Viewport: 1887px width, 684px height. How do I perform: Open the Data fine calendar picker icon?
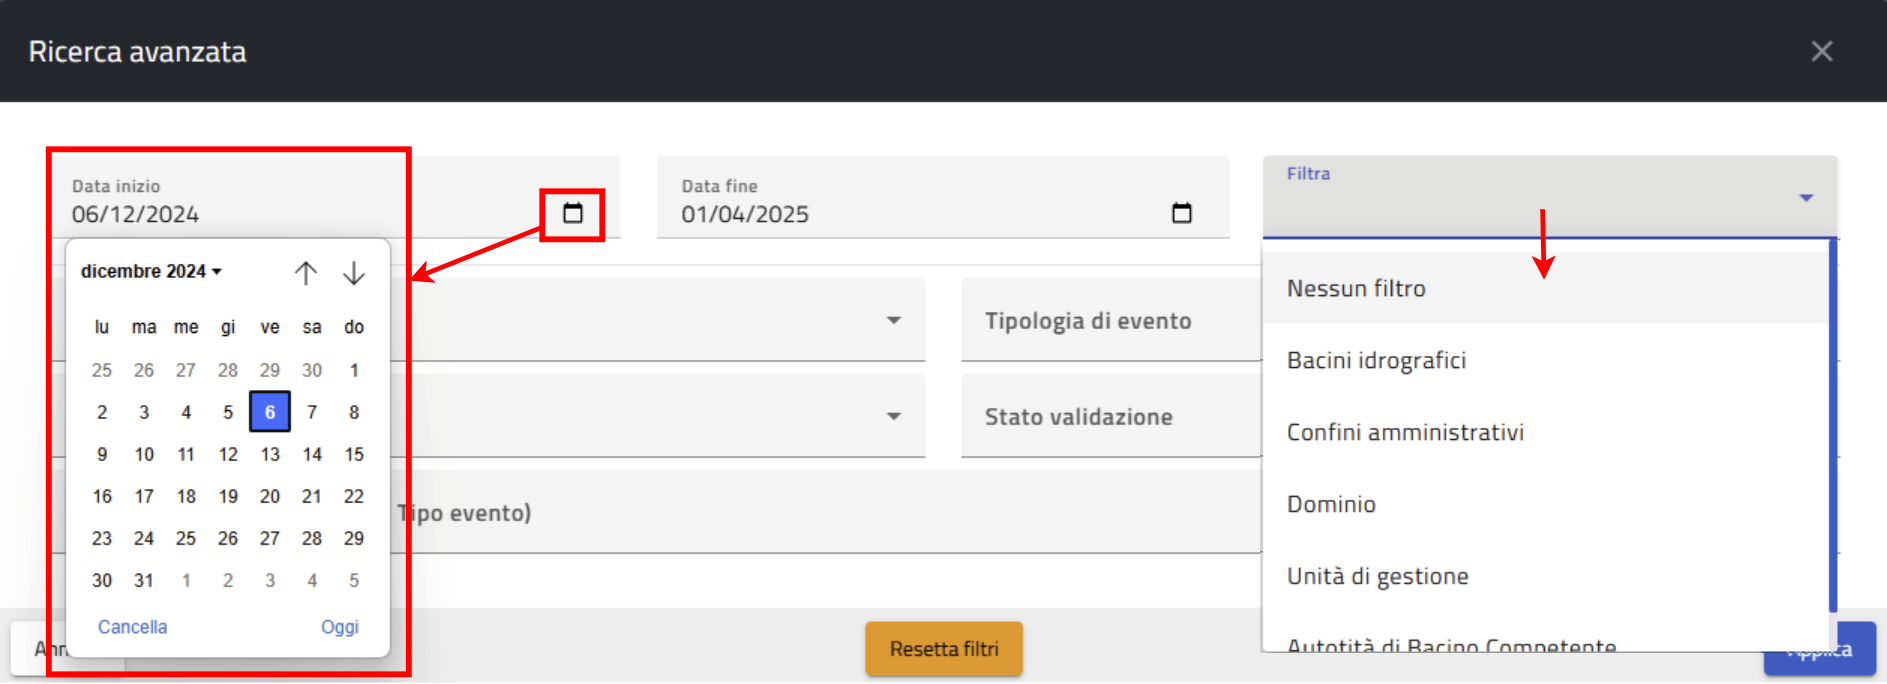pyautogui.click(x=1181, y=213)
